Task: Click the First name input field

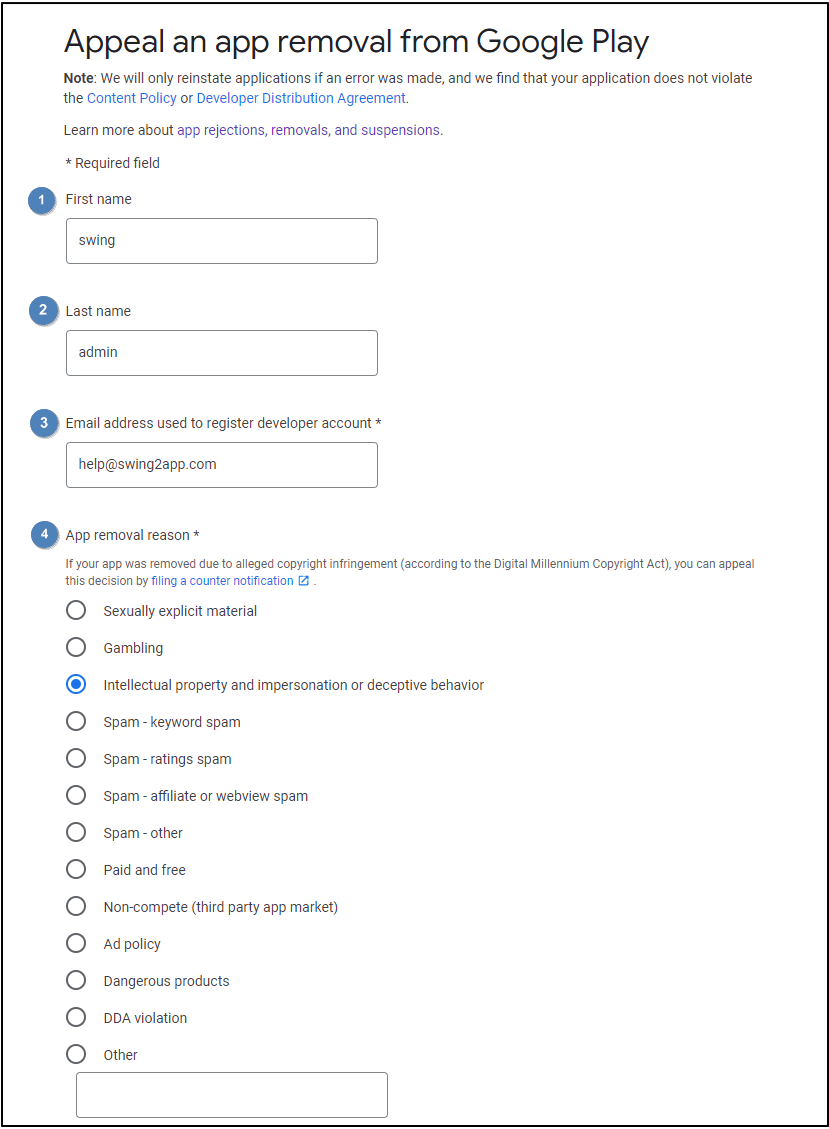Action: [x=221, y=241]
